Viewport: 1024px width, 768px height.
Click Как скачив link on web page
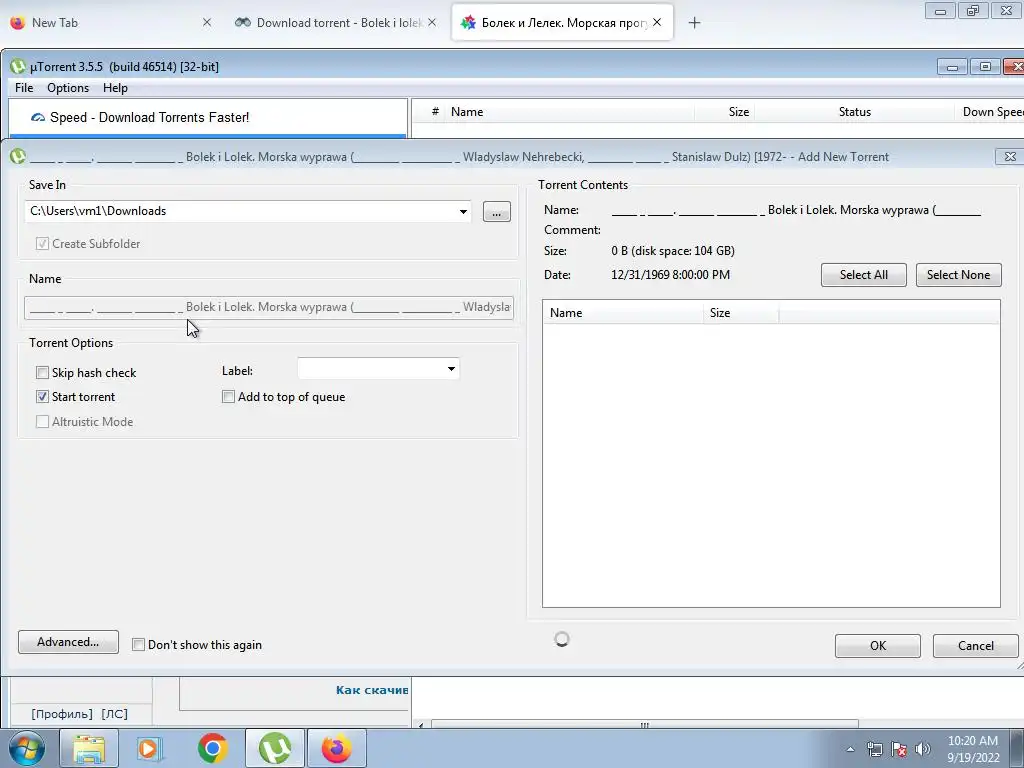coord(372,690)
